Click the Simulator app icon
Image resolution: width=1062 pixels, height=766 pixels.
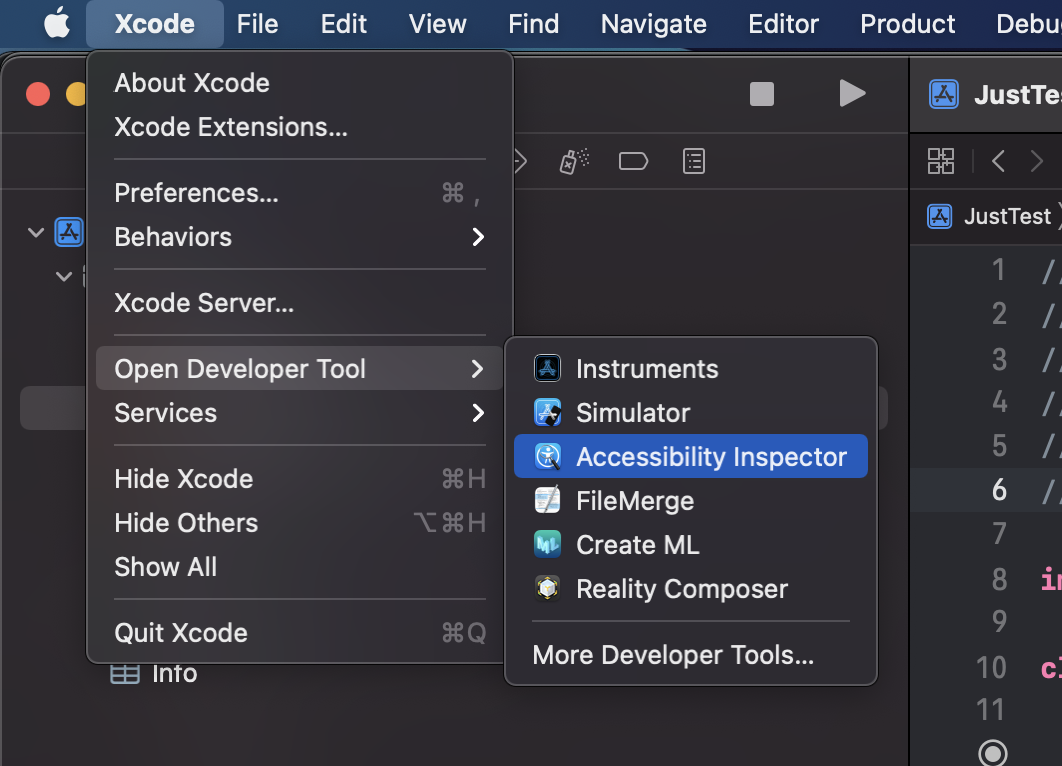tap(547, 412)
